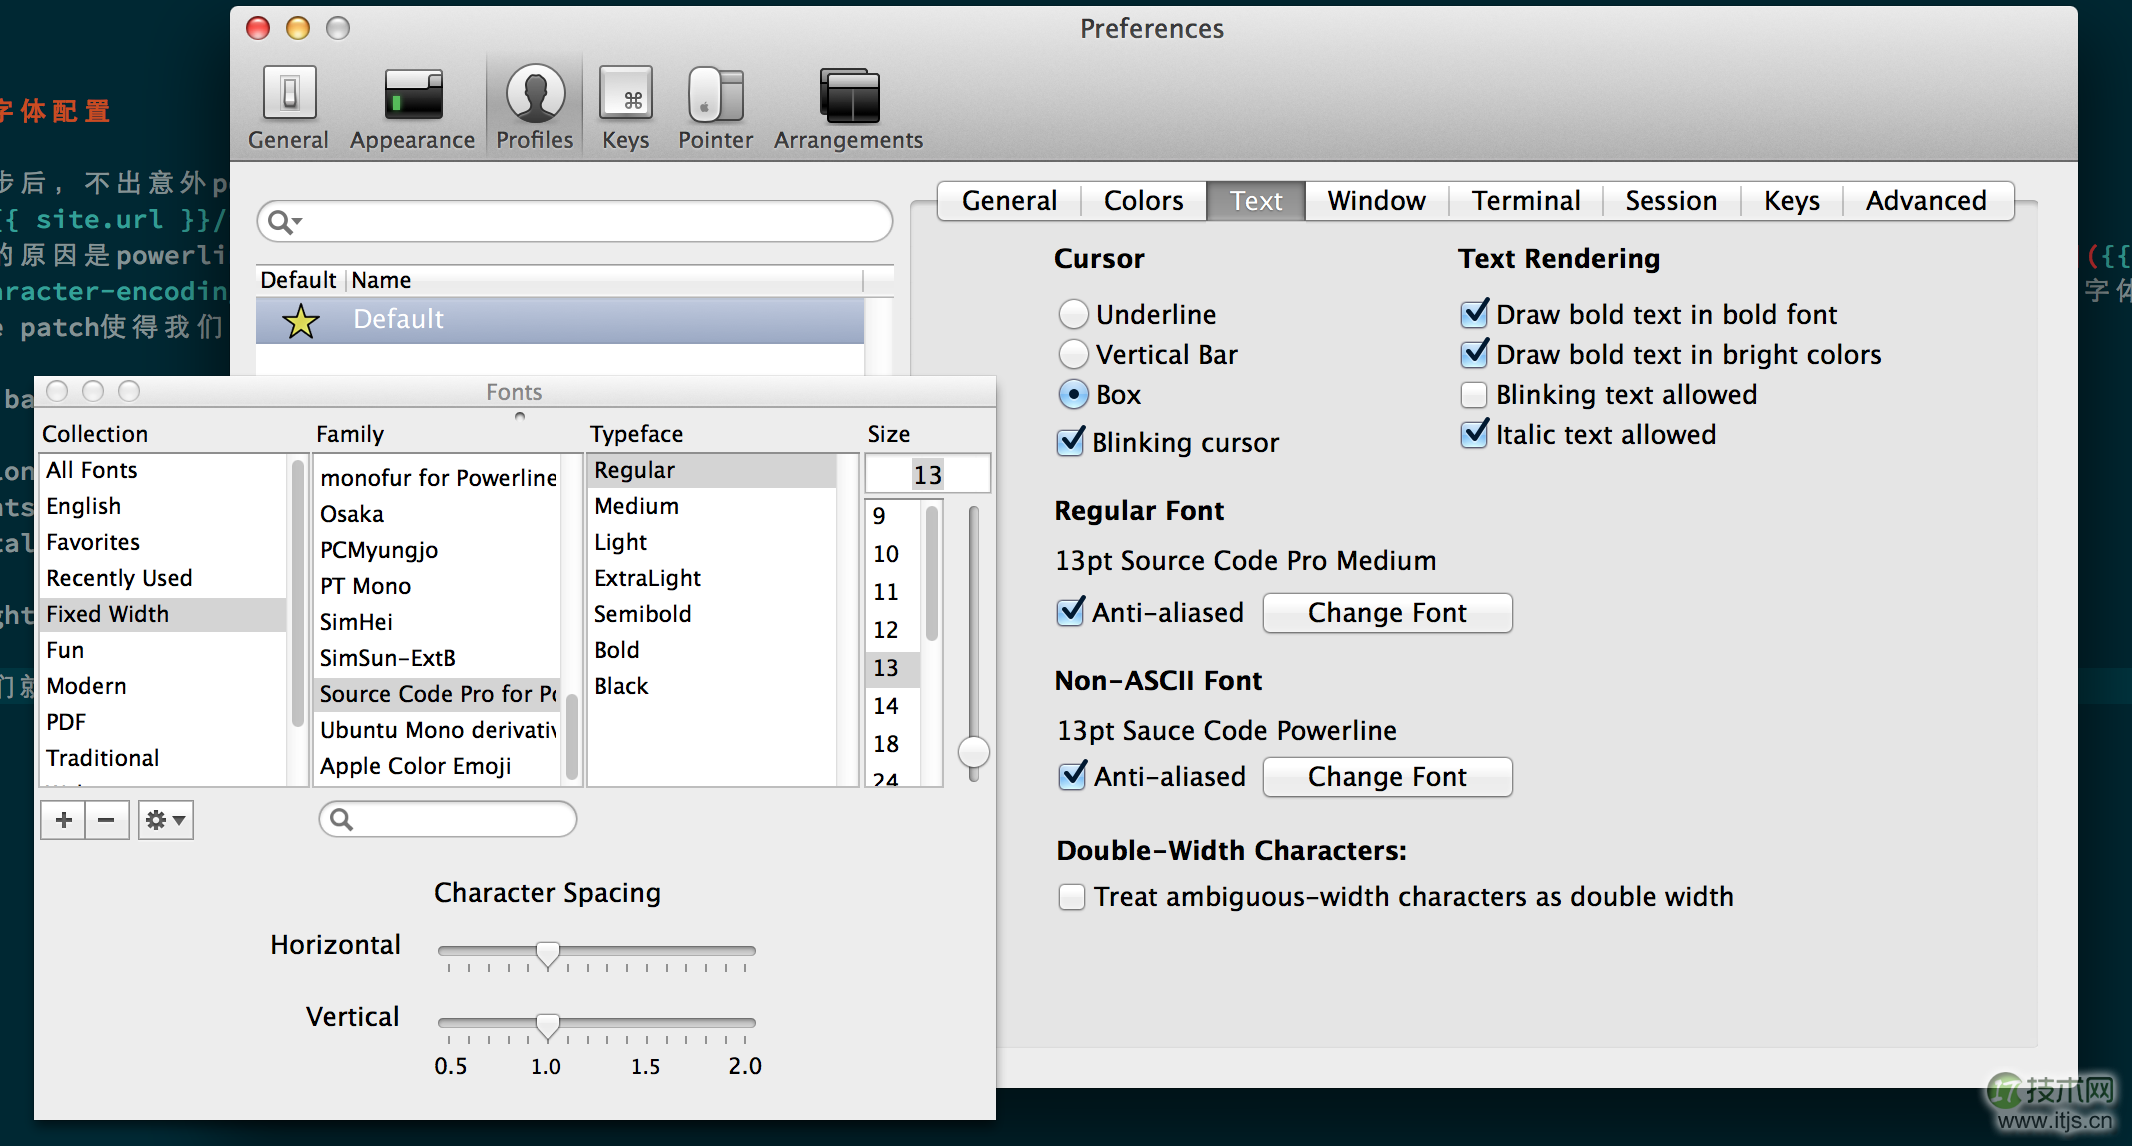
Task: Toggle Blinking text allowed checkbox
Action: pyautogui.click(x=1479, y=395)
